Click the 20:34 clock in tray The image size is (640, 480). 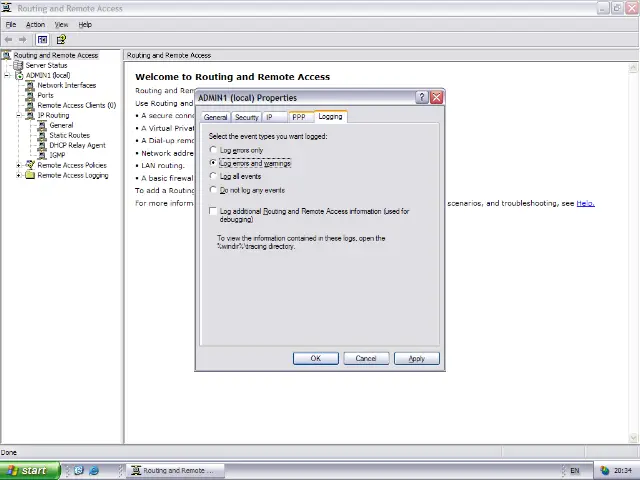coord(622,471)
